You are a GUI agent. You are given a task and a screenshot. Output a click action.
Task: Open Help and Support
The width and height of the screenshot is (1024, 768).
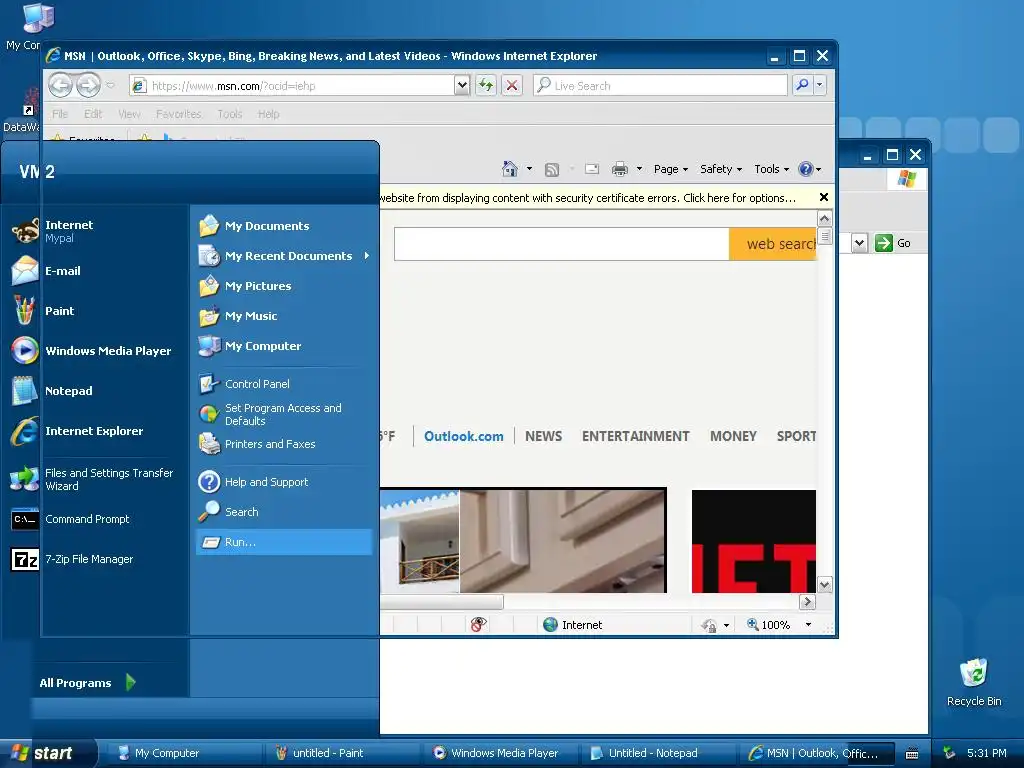[284, 482]
